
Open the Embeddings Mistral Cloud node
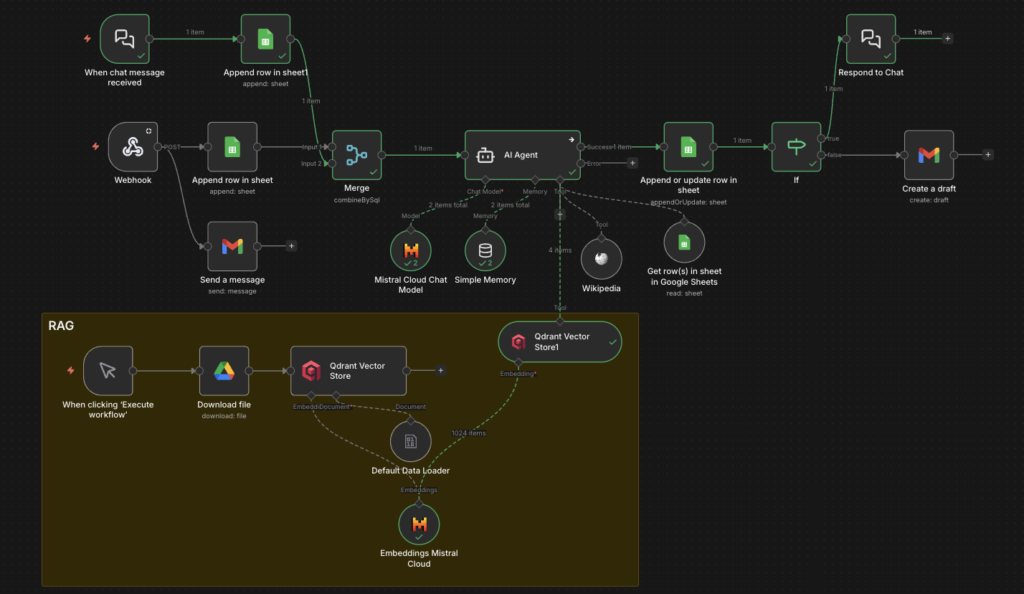(418, 524)
